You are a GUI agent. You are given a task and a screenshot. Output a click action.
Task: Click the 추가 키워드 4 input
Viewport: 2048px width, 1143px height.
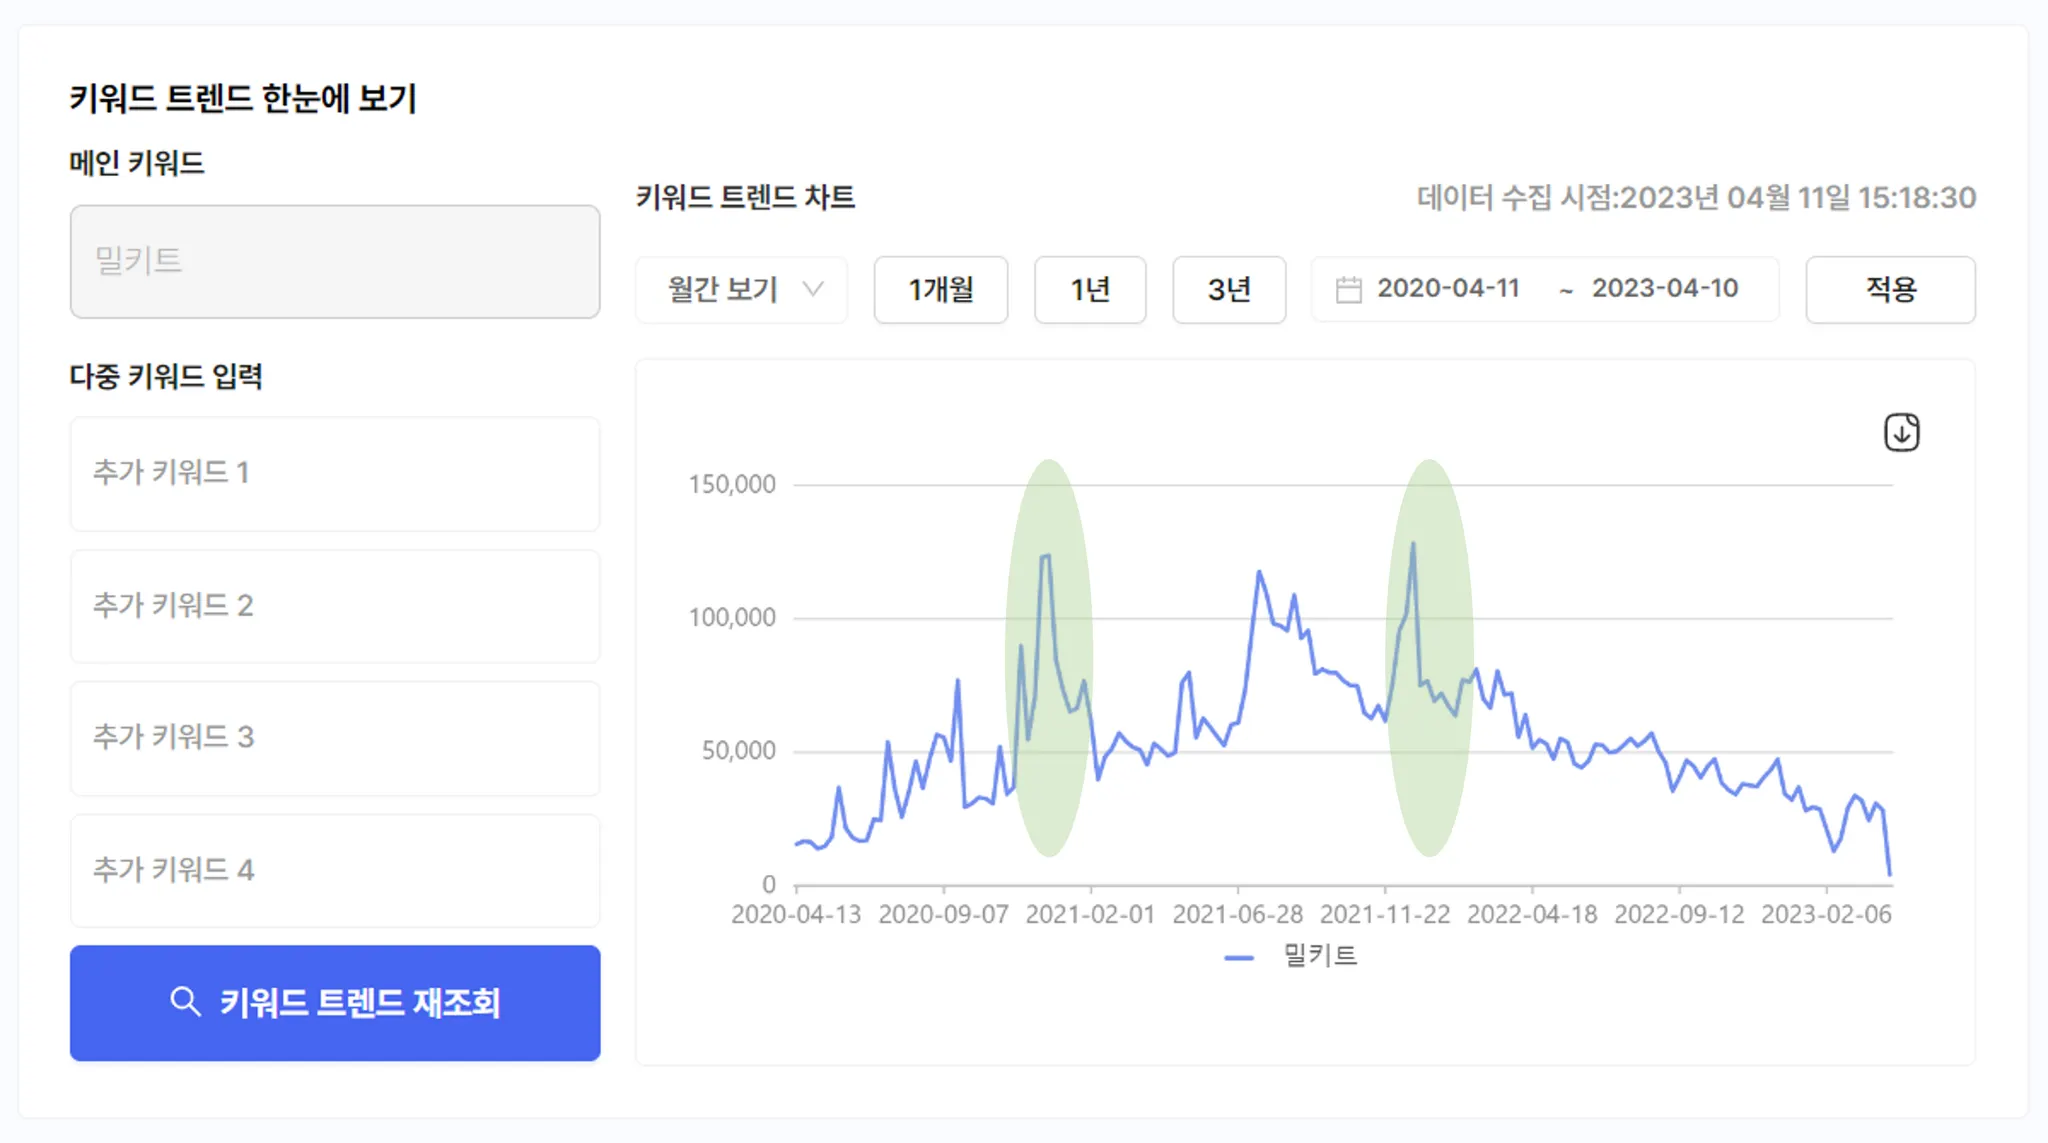coord(335,870)
